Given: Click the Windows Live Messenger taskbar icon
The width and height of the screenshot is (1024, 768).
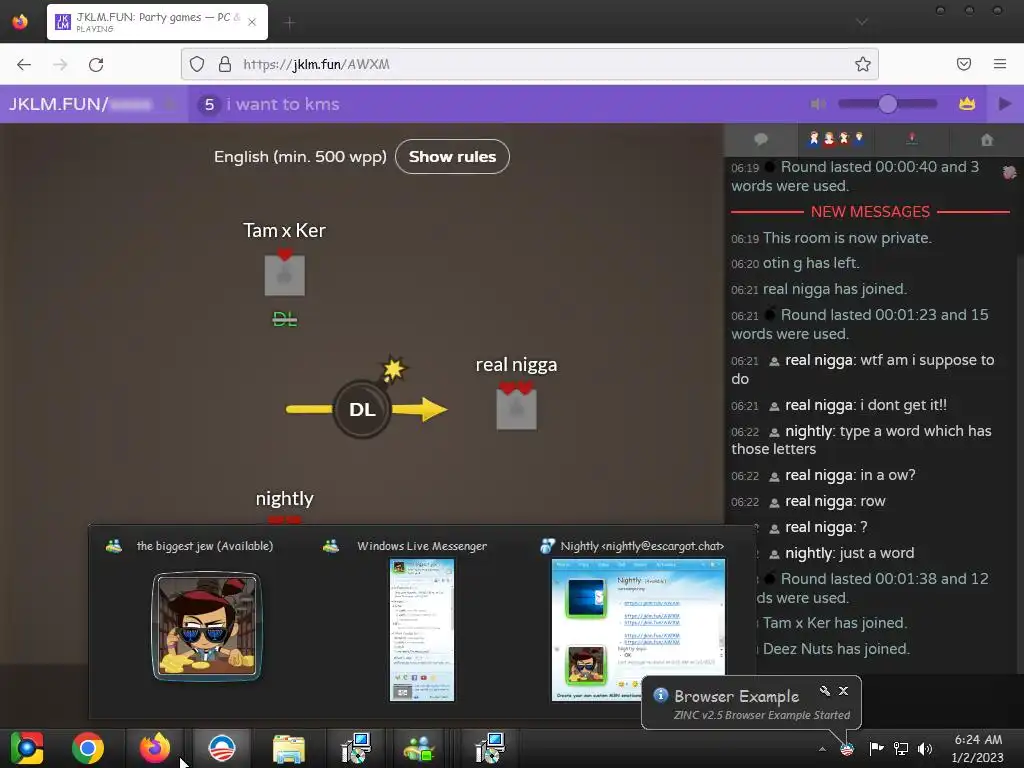Looking at the screenshot, I should [x=420, y=748].
